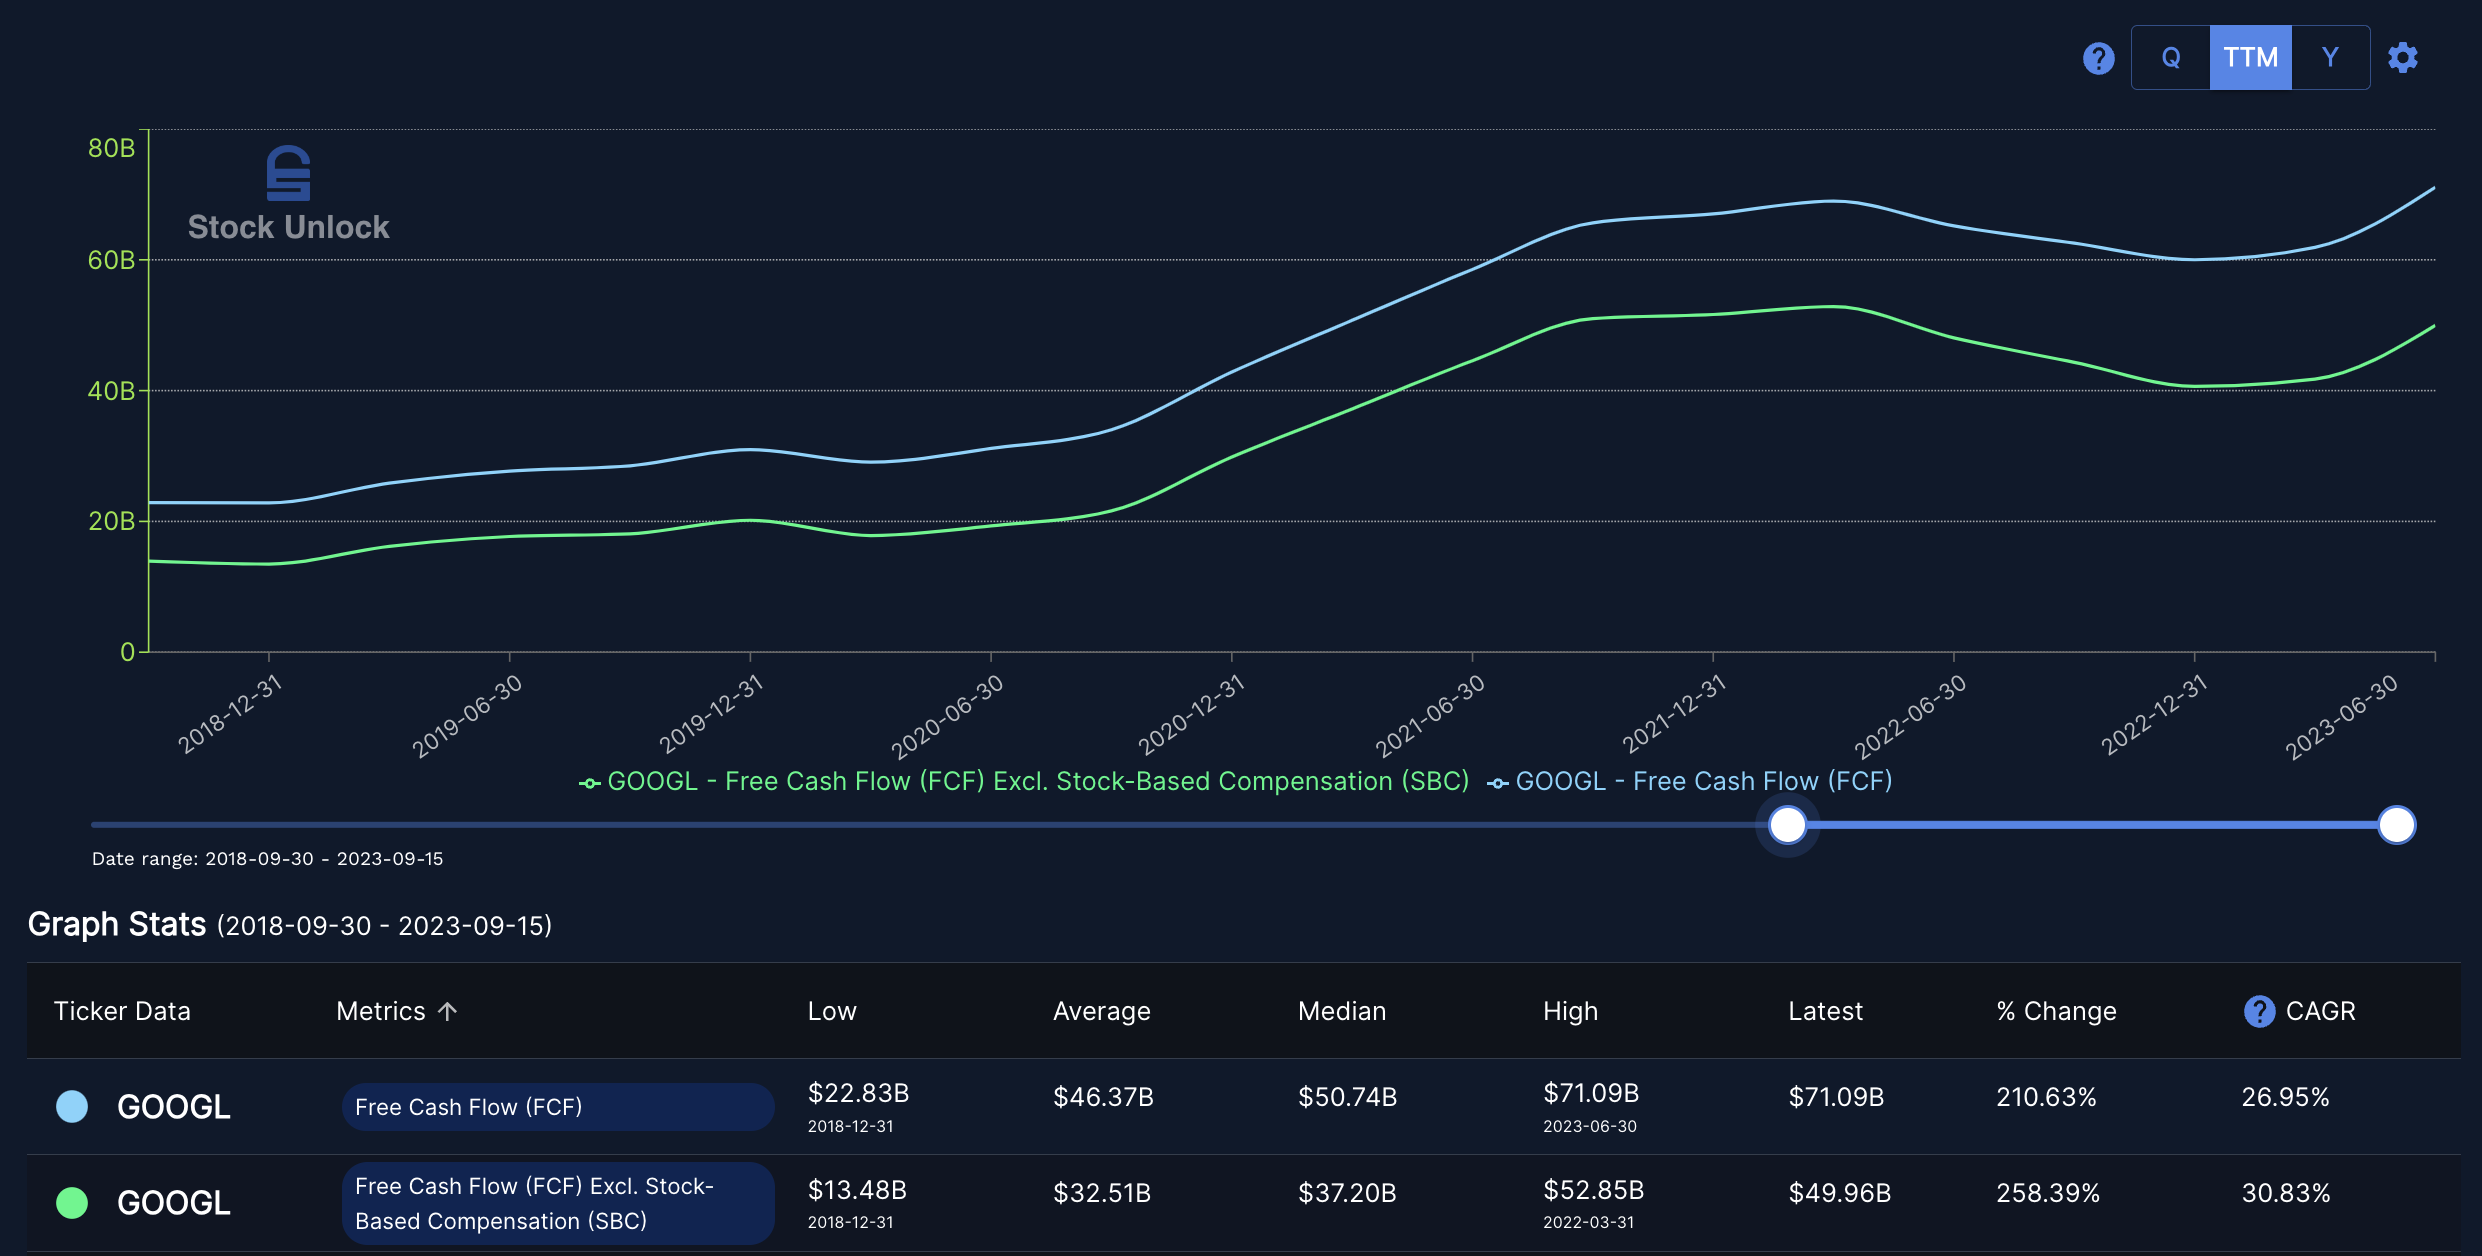Viewport: 2482px width, 1256px height.
Task: Click the 30.83% CAGR value
Action: click(2286, 1193)
